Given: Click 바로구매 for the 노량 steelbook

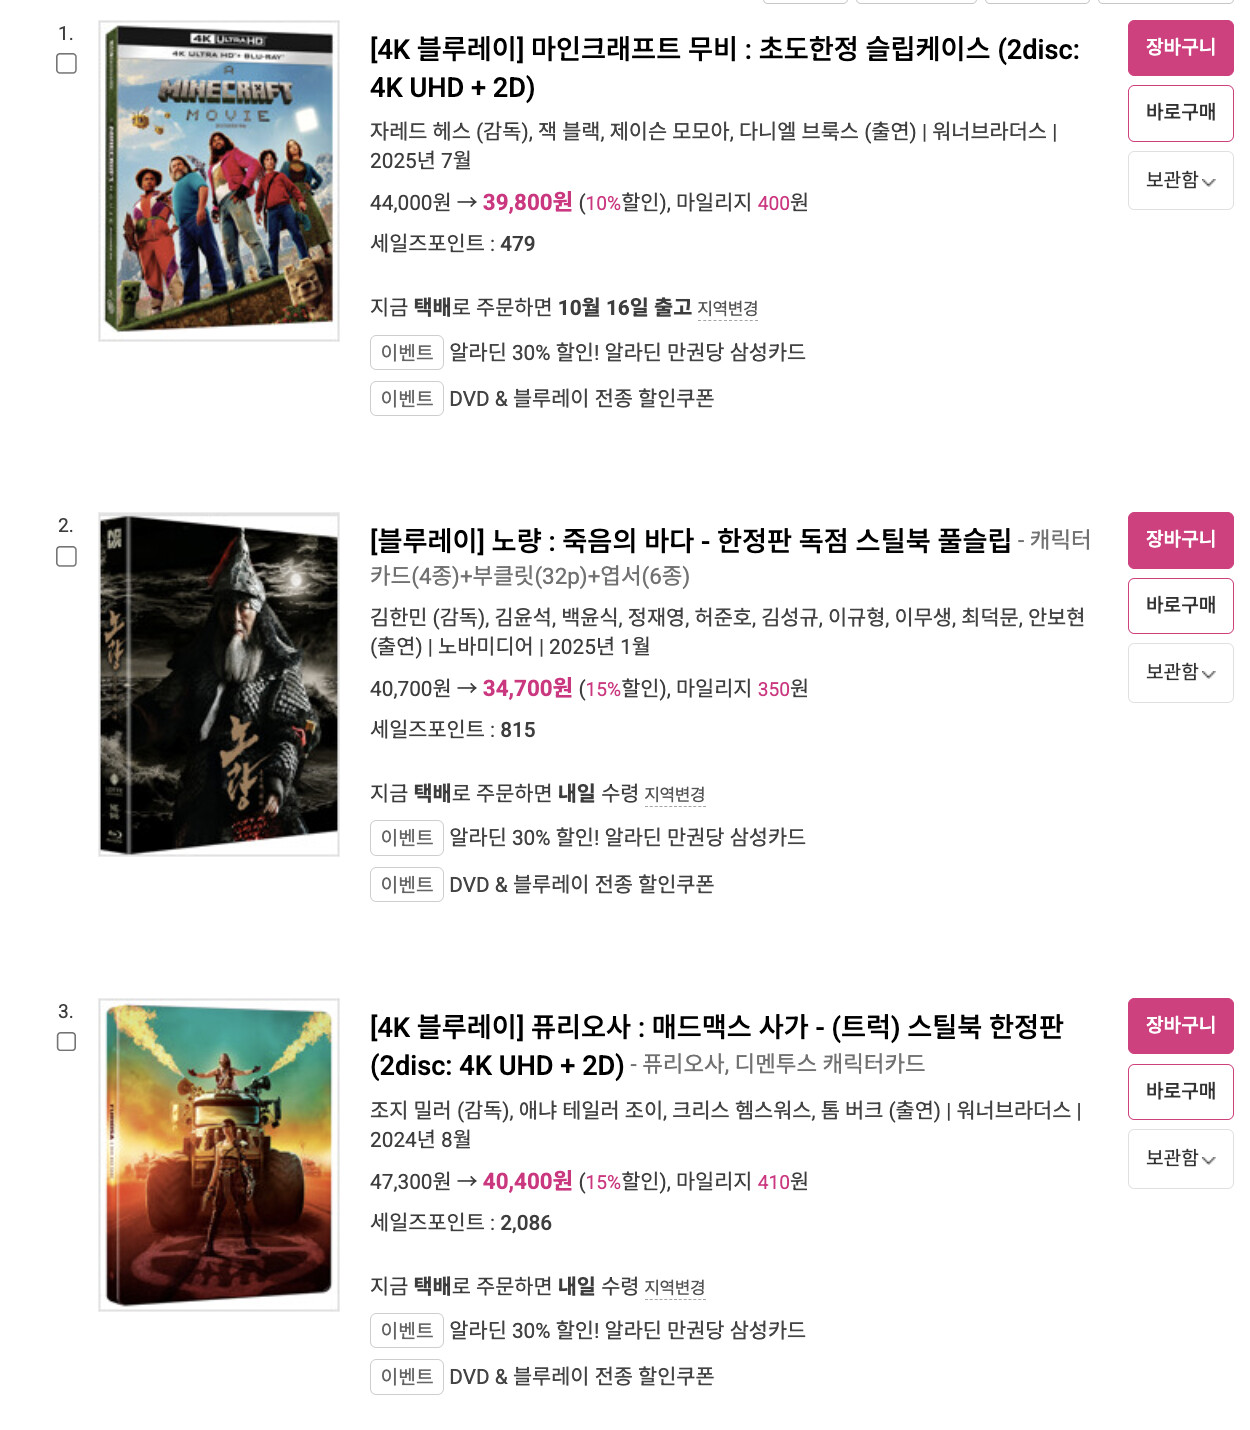Looking at the screenshot, I should [1180, 606].
